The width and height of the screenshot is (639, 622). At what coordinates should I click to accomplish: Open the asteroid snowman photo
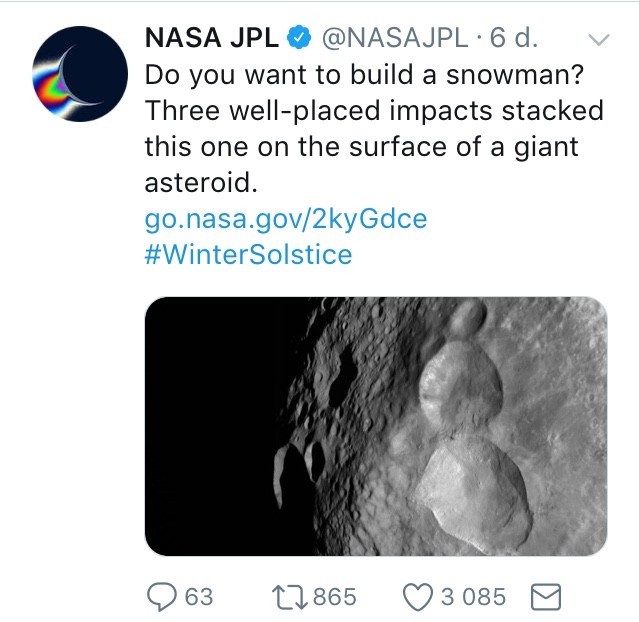click(x=376, y=426)
